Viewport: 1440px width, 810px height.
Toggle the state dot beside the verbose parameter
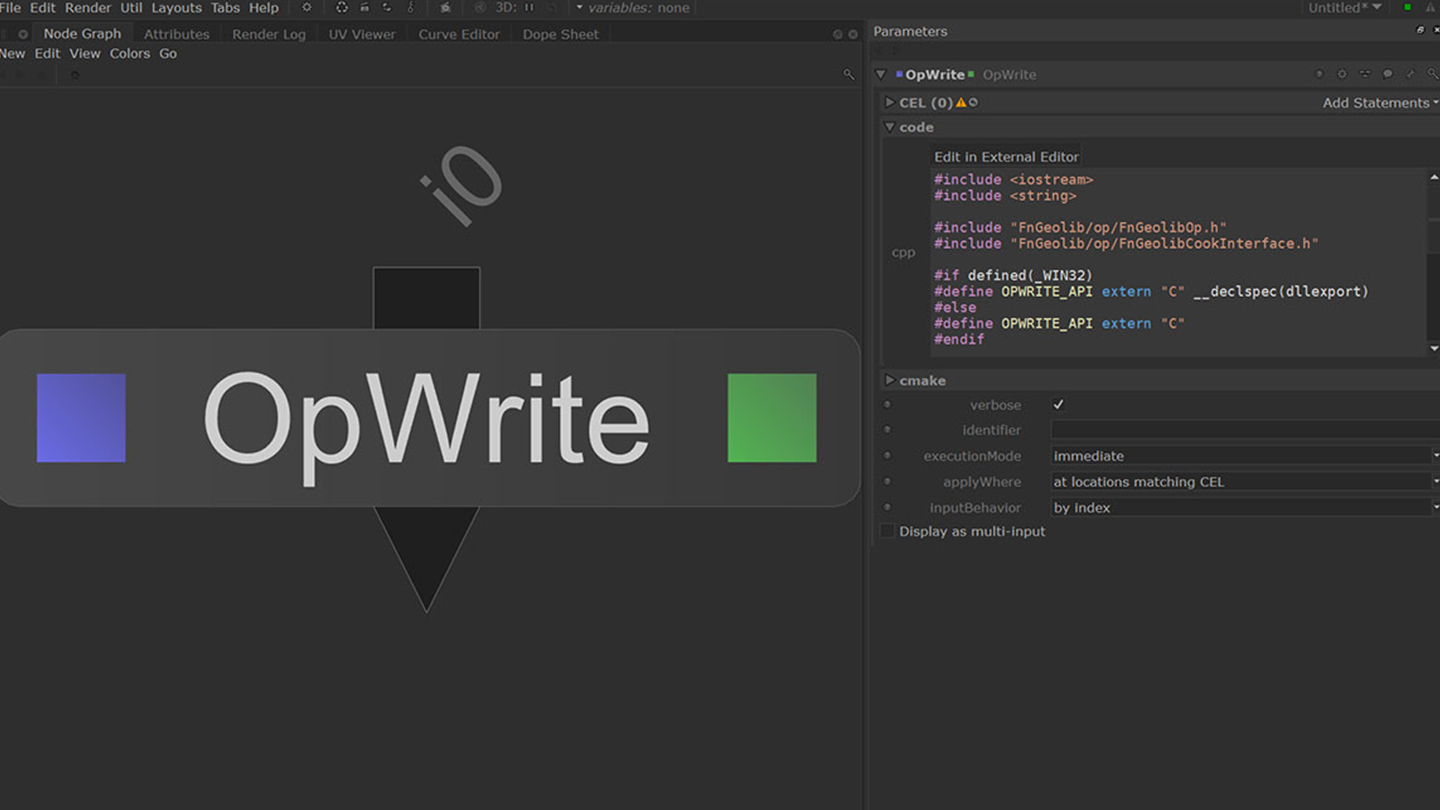pyautogui.click(x=887, y=405)
